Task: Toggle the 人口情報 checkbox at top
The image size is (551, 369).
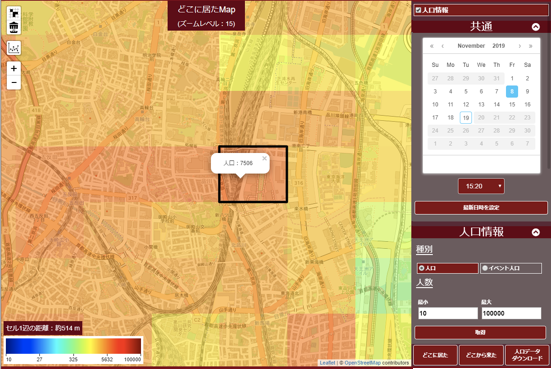Action: coord(418,10)
